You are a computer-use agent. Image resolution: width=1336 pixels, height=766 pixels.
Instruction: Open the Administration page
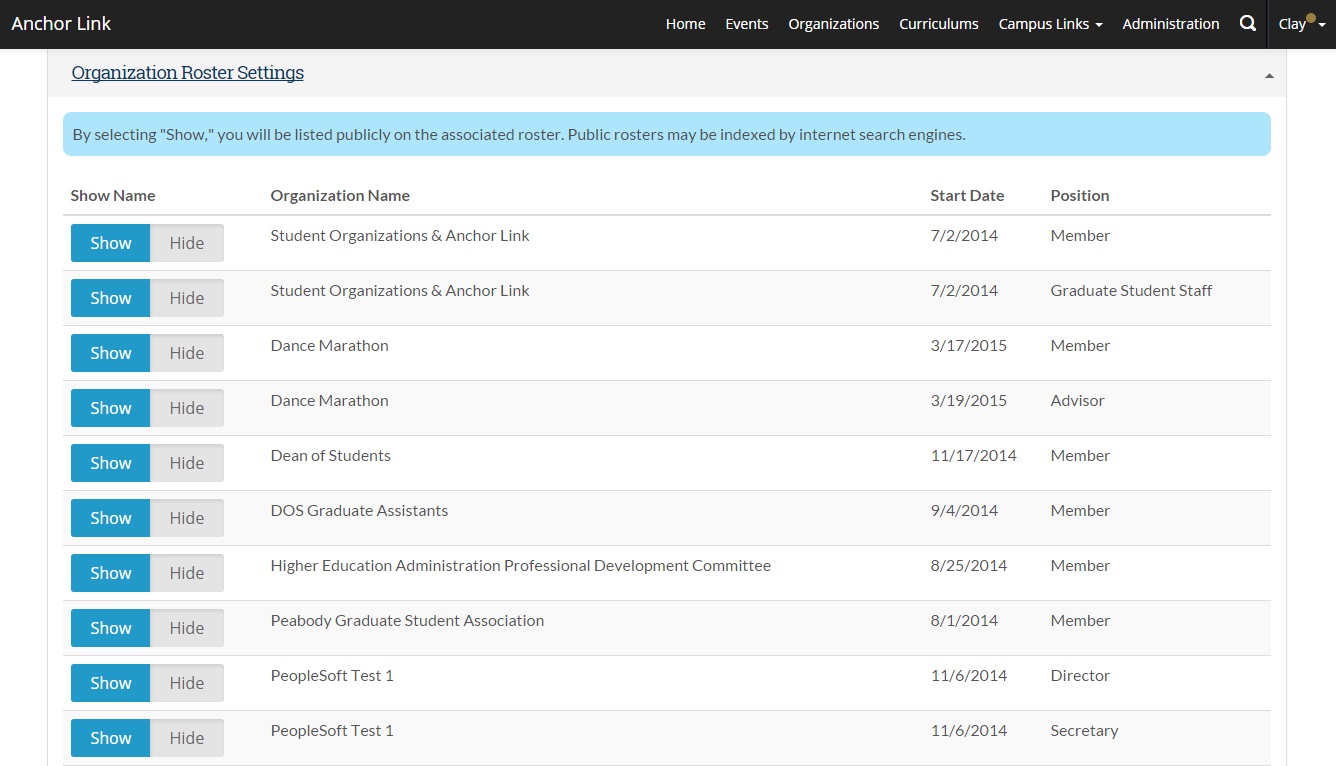(x=1170, y=24)
